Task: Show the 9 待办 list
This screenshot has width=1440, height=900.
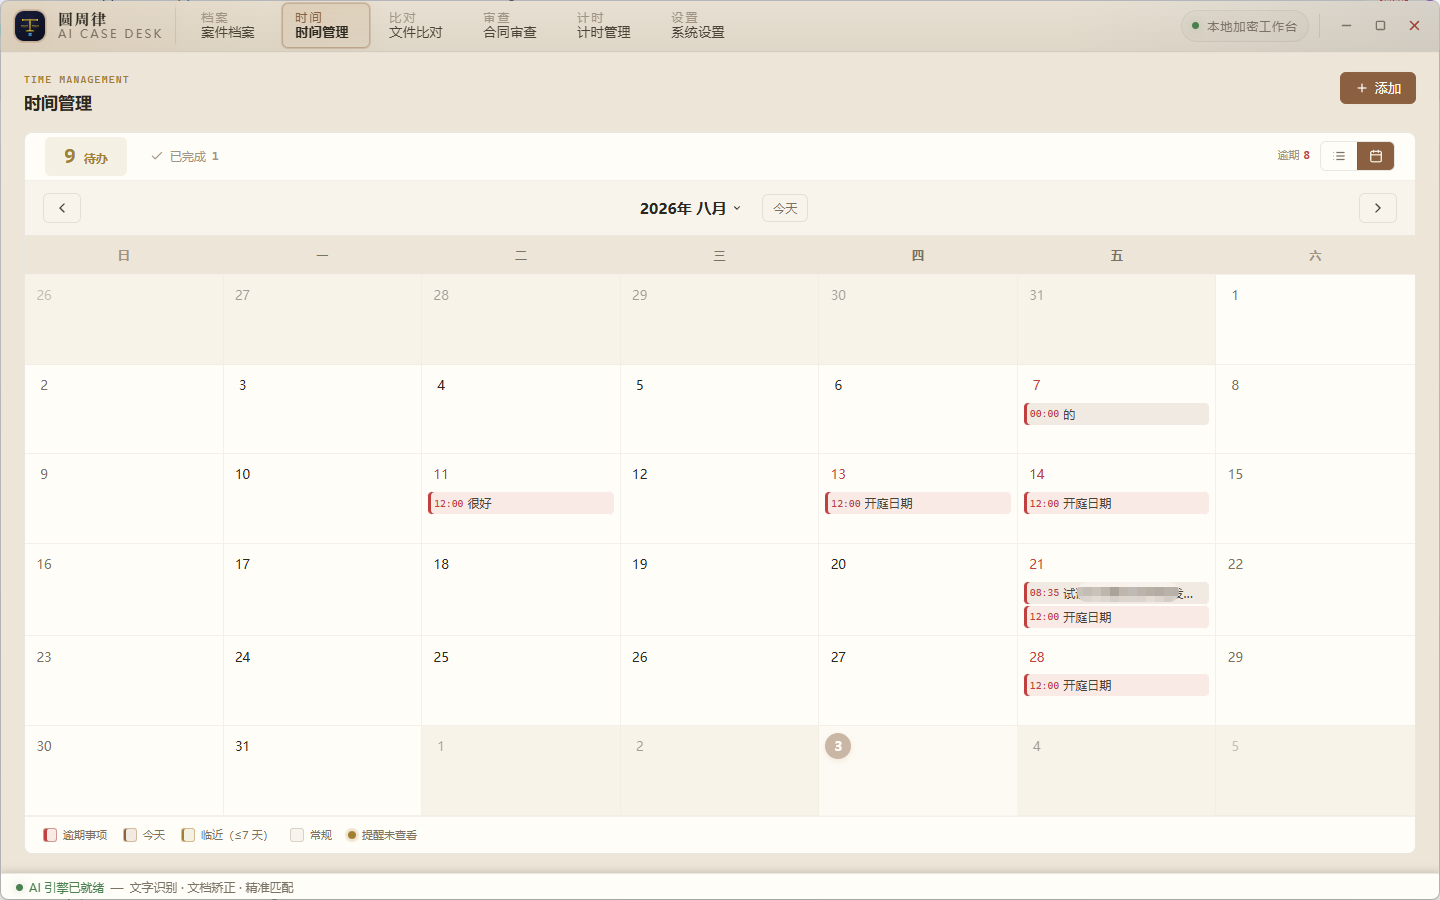Action: pyautogui.click(x=86, y=156)
